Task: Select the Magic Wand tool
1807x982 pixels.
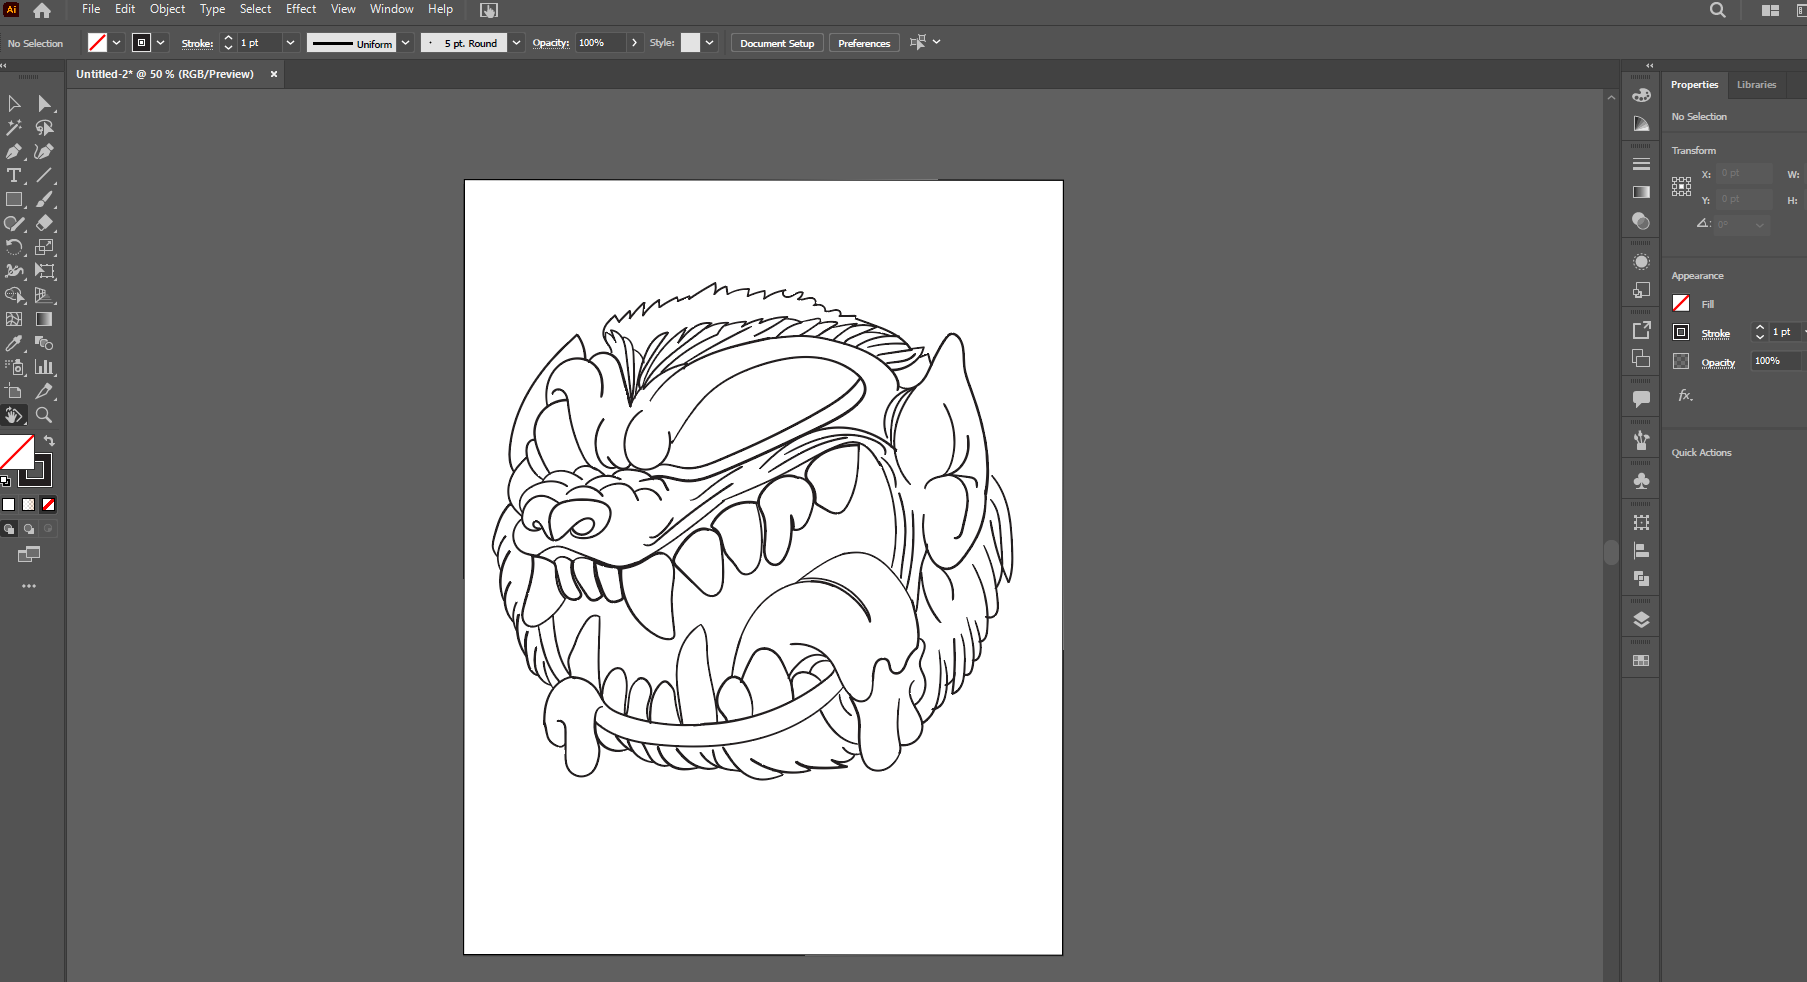Action: point(14,128)
